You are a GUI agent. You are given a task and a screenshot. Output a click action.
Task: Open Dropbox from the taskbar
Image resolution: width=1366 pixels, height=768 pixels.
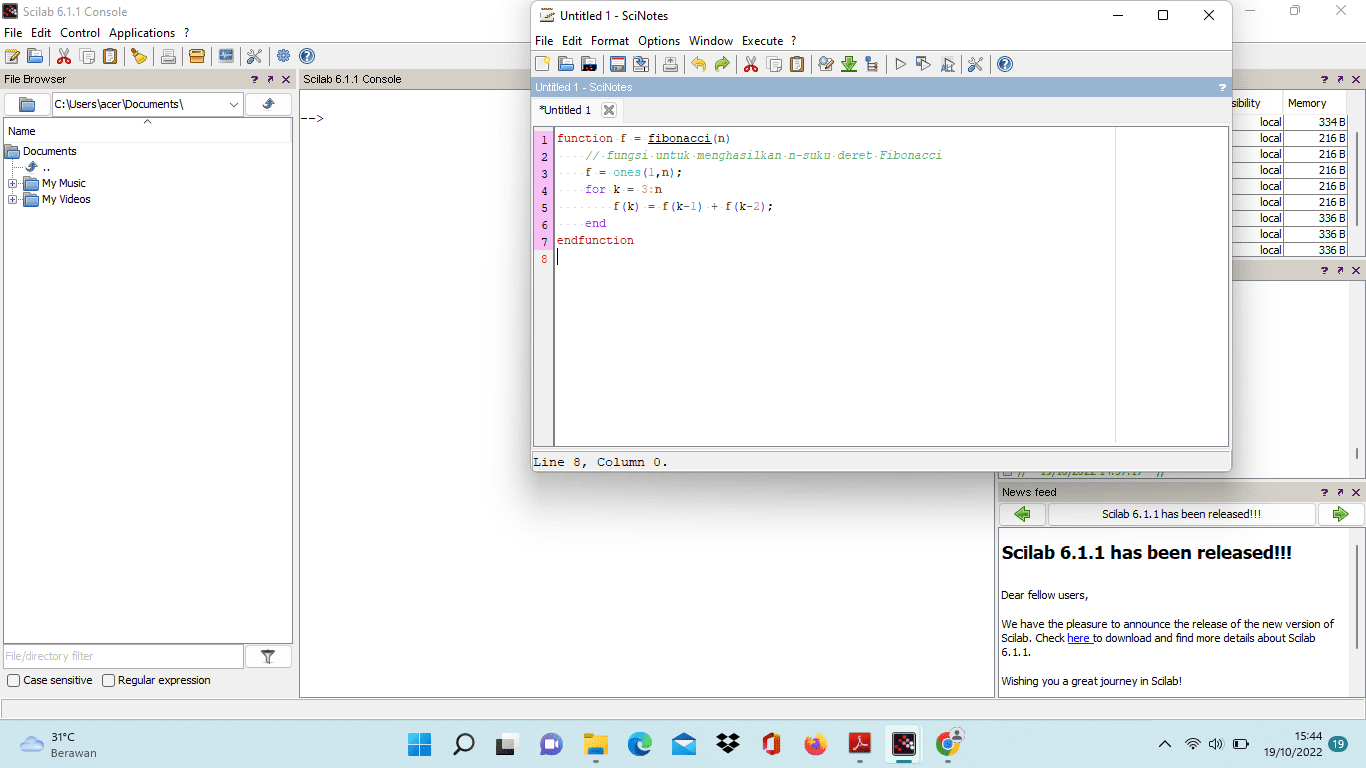click(728, 744)
